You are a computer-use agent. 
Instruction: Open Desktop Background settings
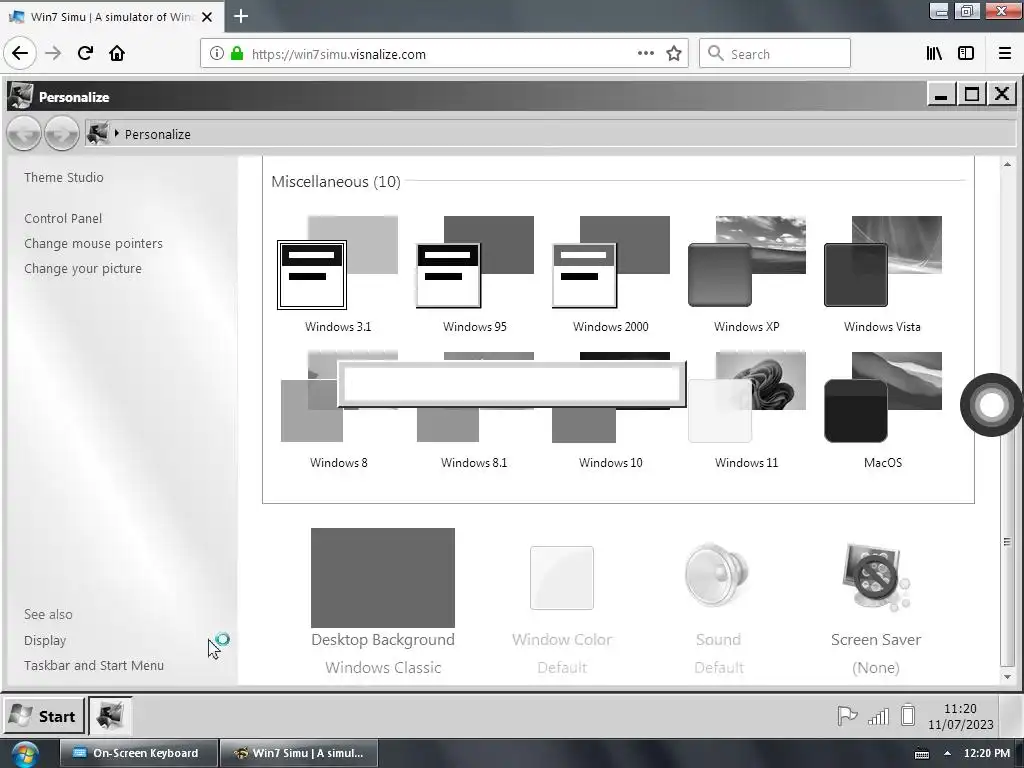point(383,577)
